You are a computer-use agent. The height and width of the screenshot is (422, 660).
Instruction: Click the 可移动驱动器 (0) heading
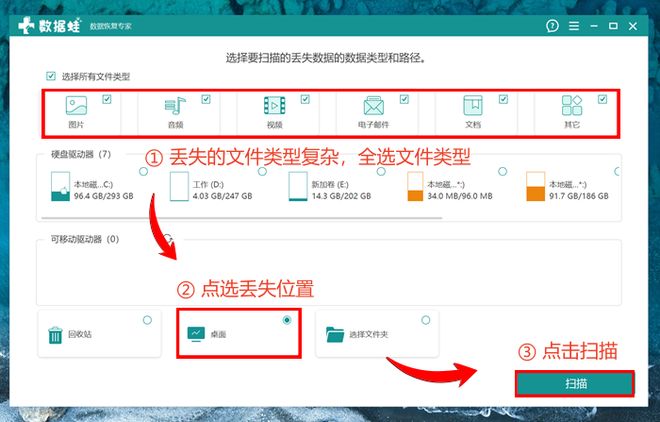85,239
